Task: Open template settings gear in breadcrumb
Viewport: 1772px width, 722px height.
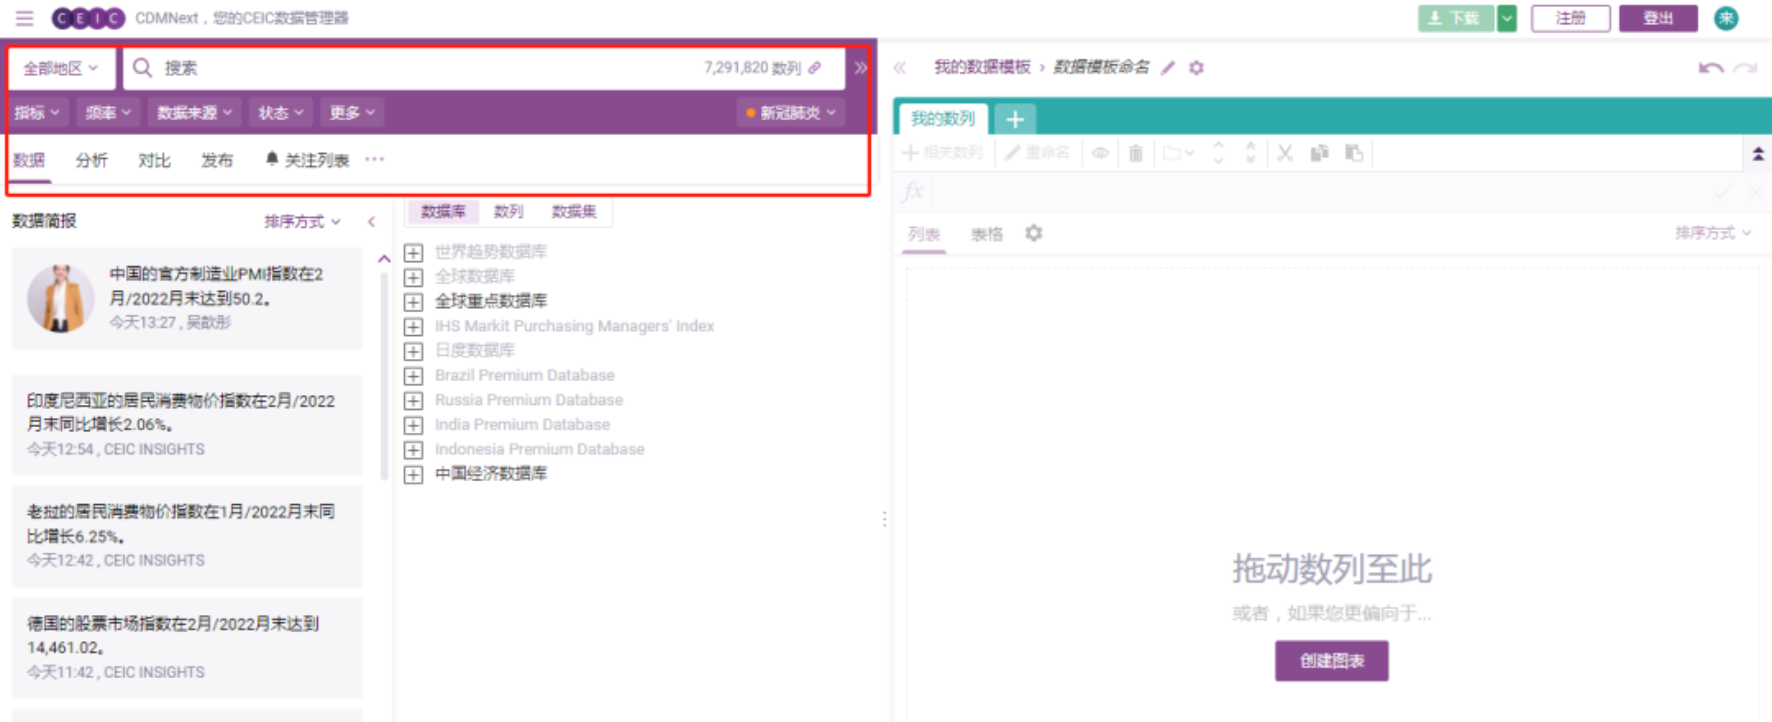Action: 1196,68
